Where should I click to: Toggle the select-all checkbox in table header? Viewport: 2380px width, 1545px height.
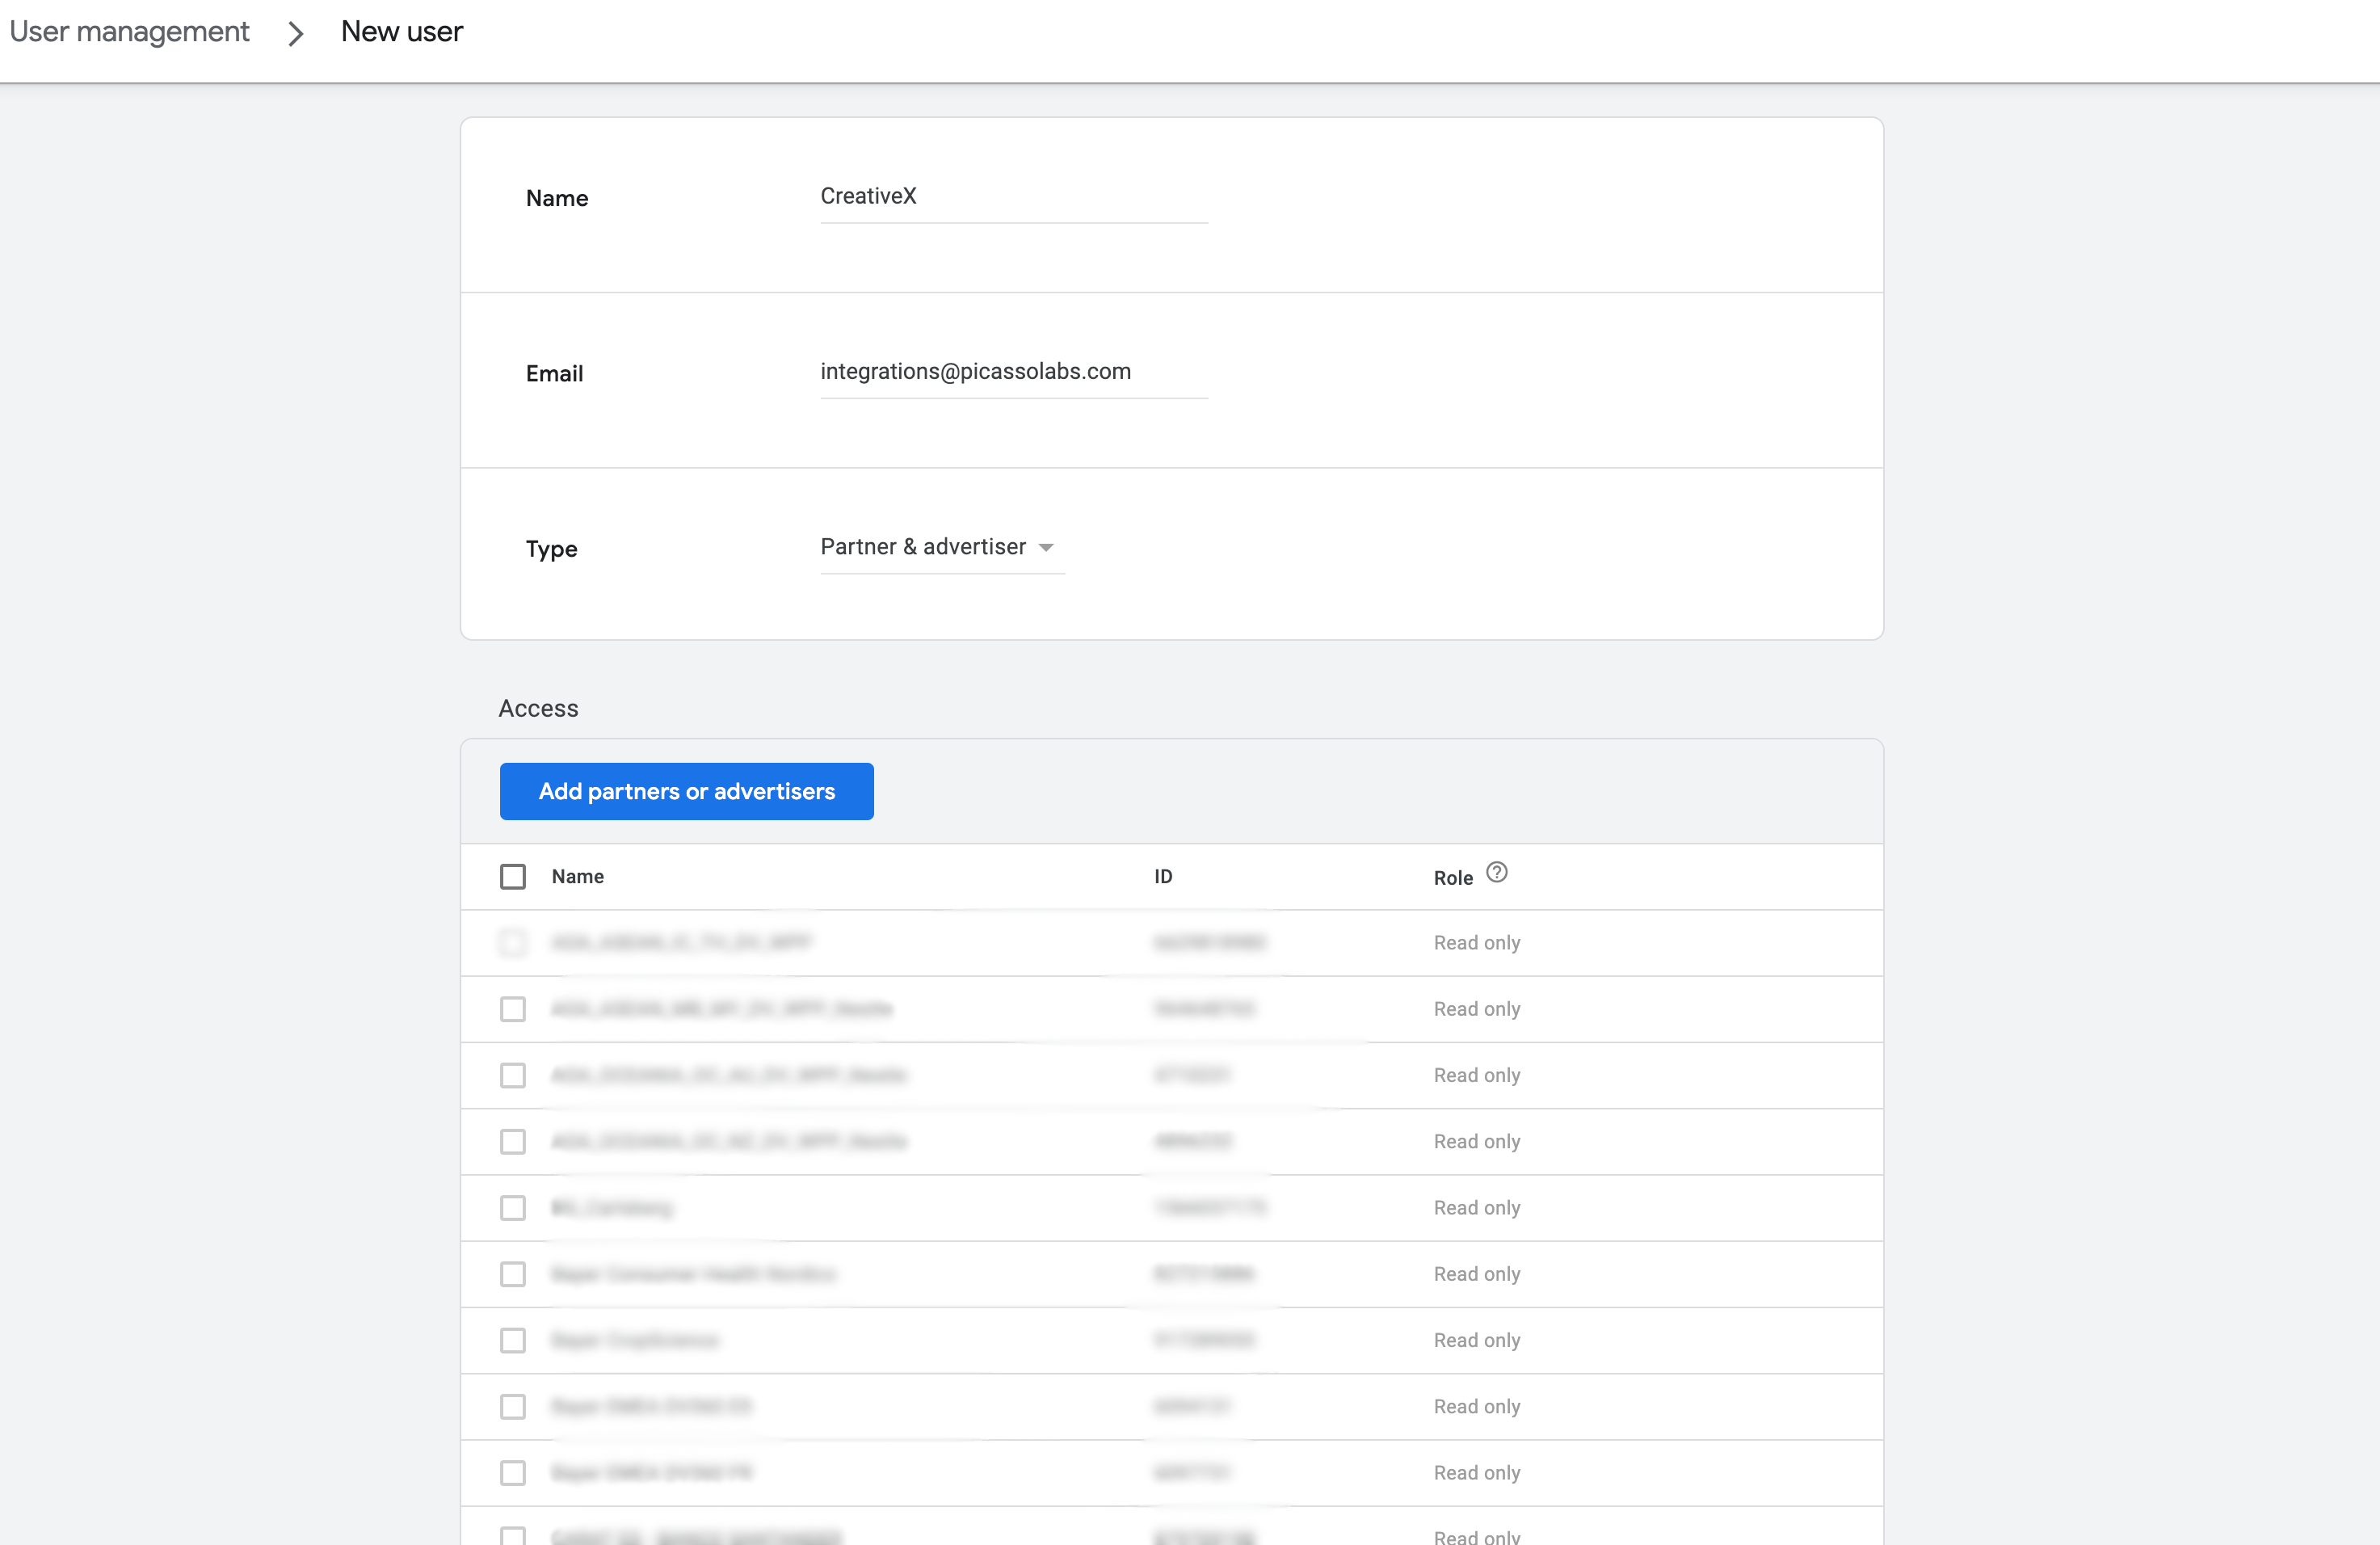pos(513,877)
